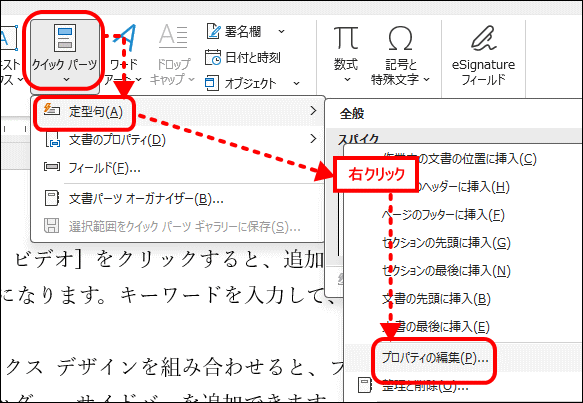
Task: Click the スパイク gallery entry
Action: coord(358,139)
